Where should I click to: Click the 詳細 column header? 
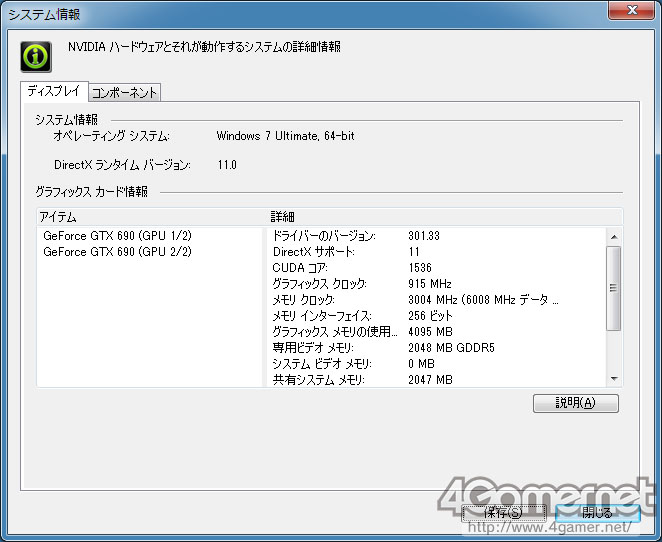445,217
